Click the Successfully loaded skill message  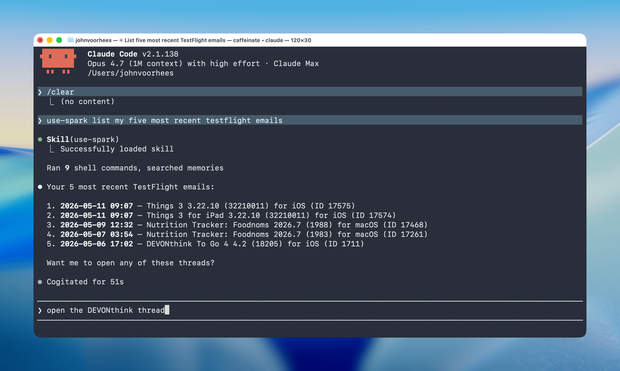point(117,149)
